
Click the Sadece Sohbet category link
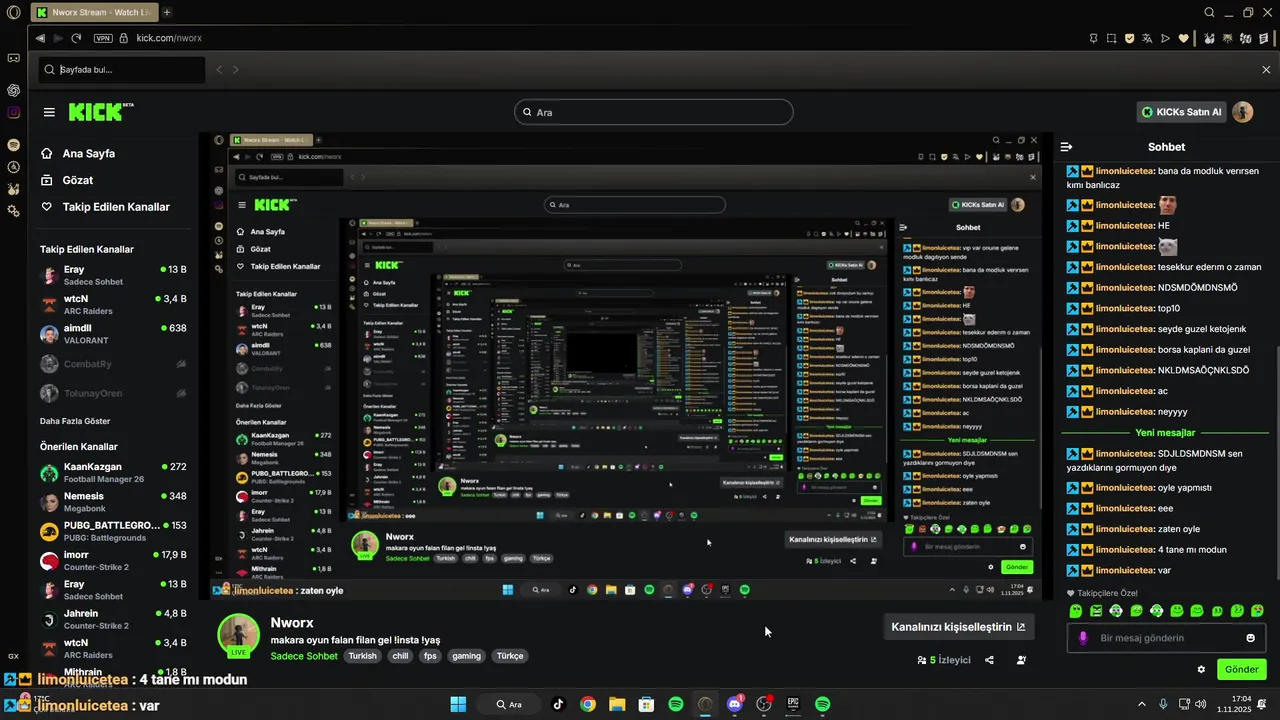coord(304,656)
